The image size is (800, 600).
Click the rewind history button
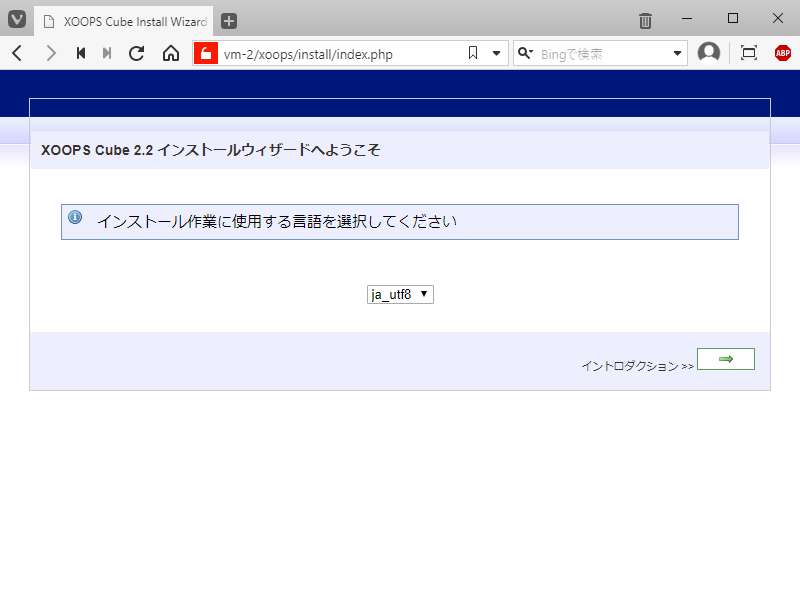pos(81,53)
